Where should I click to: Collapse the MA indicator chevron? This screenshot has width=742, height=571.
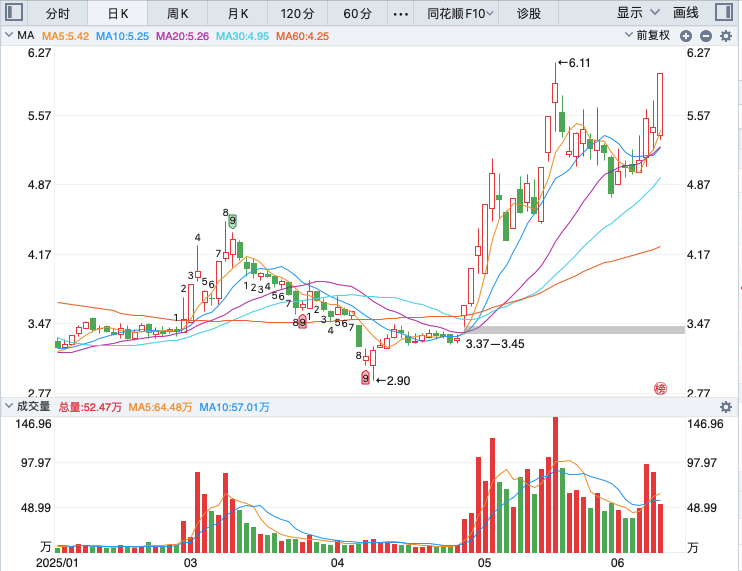point(9,35)
